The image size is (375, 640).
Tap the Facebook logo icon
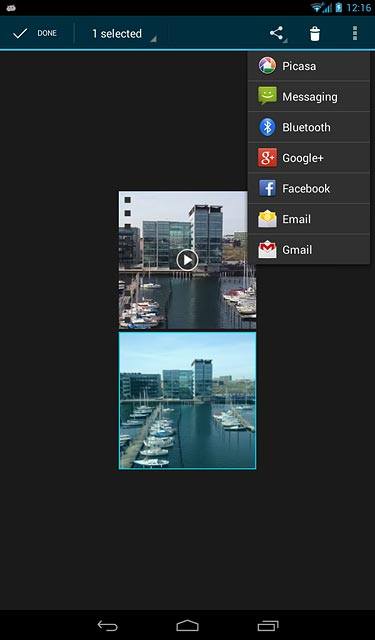pos(267,188)
